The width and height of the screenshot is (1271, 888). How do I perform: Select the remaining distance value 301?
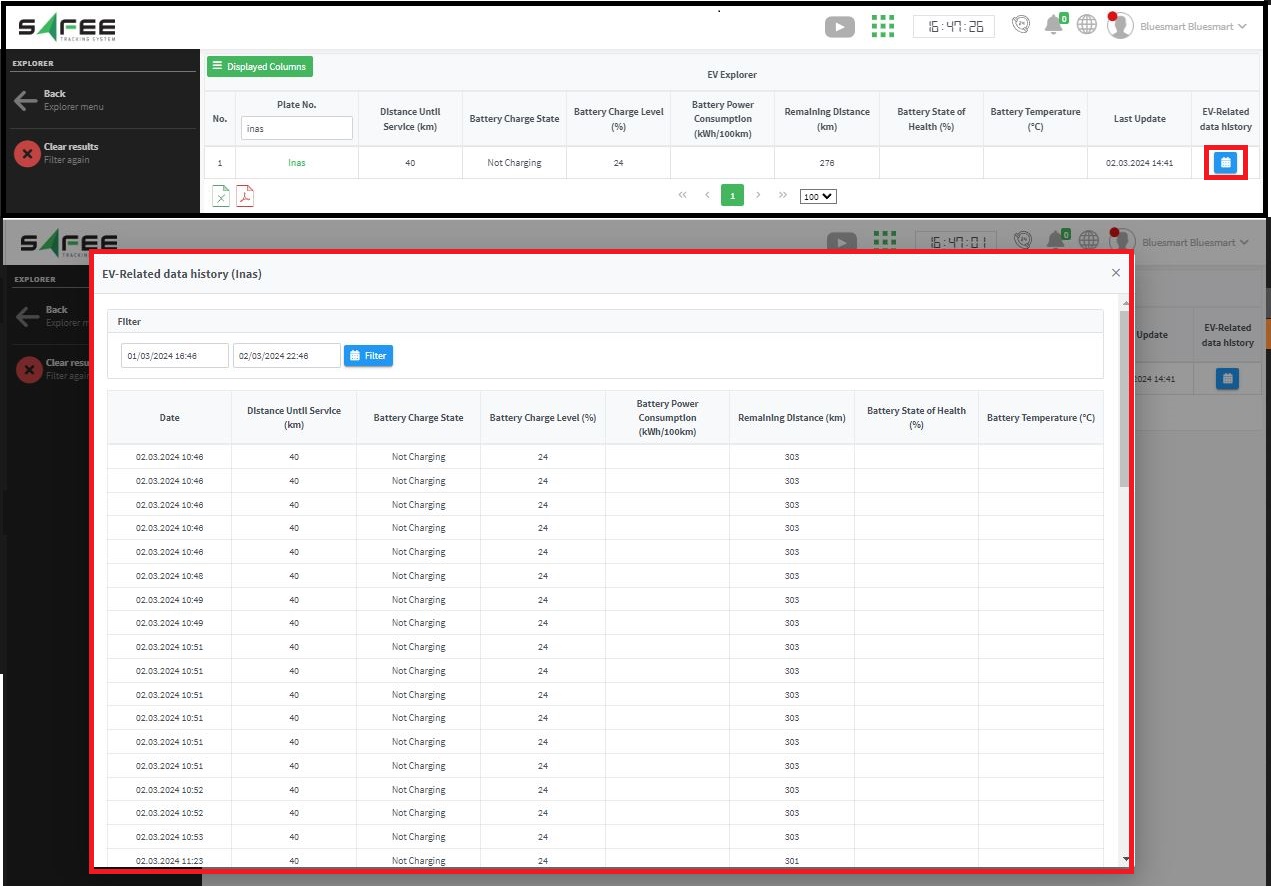pos(792,860)
